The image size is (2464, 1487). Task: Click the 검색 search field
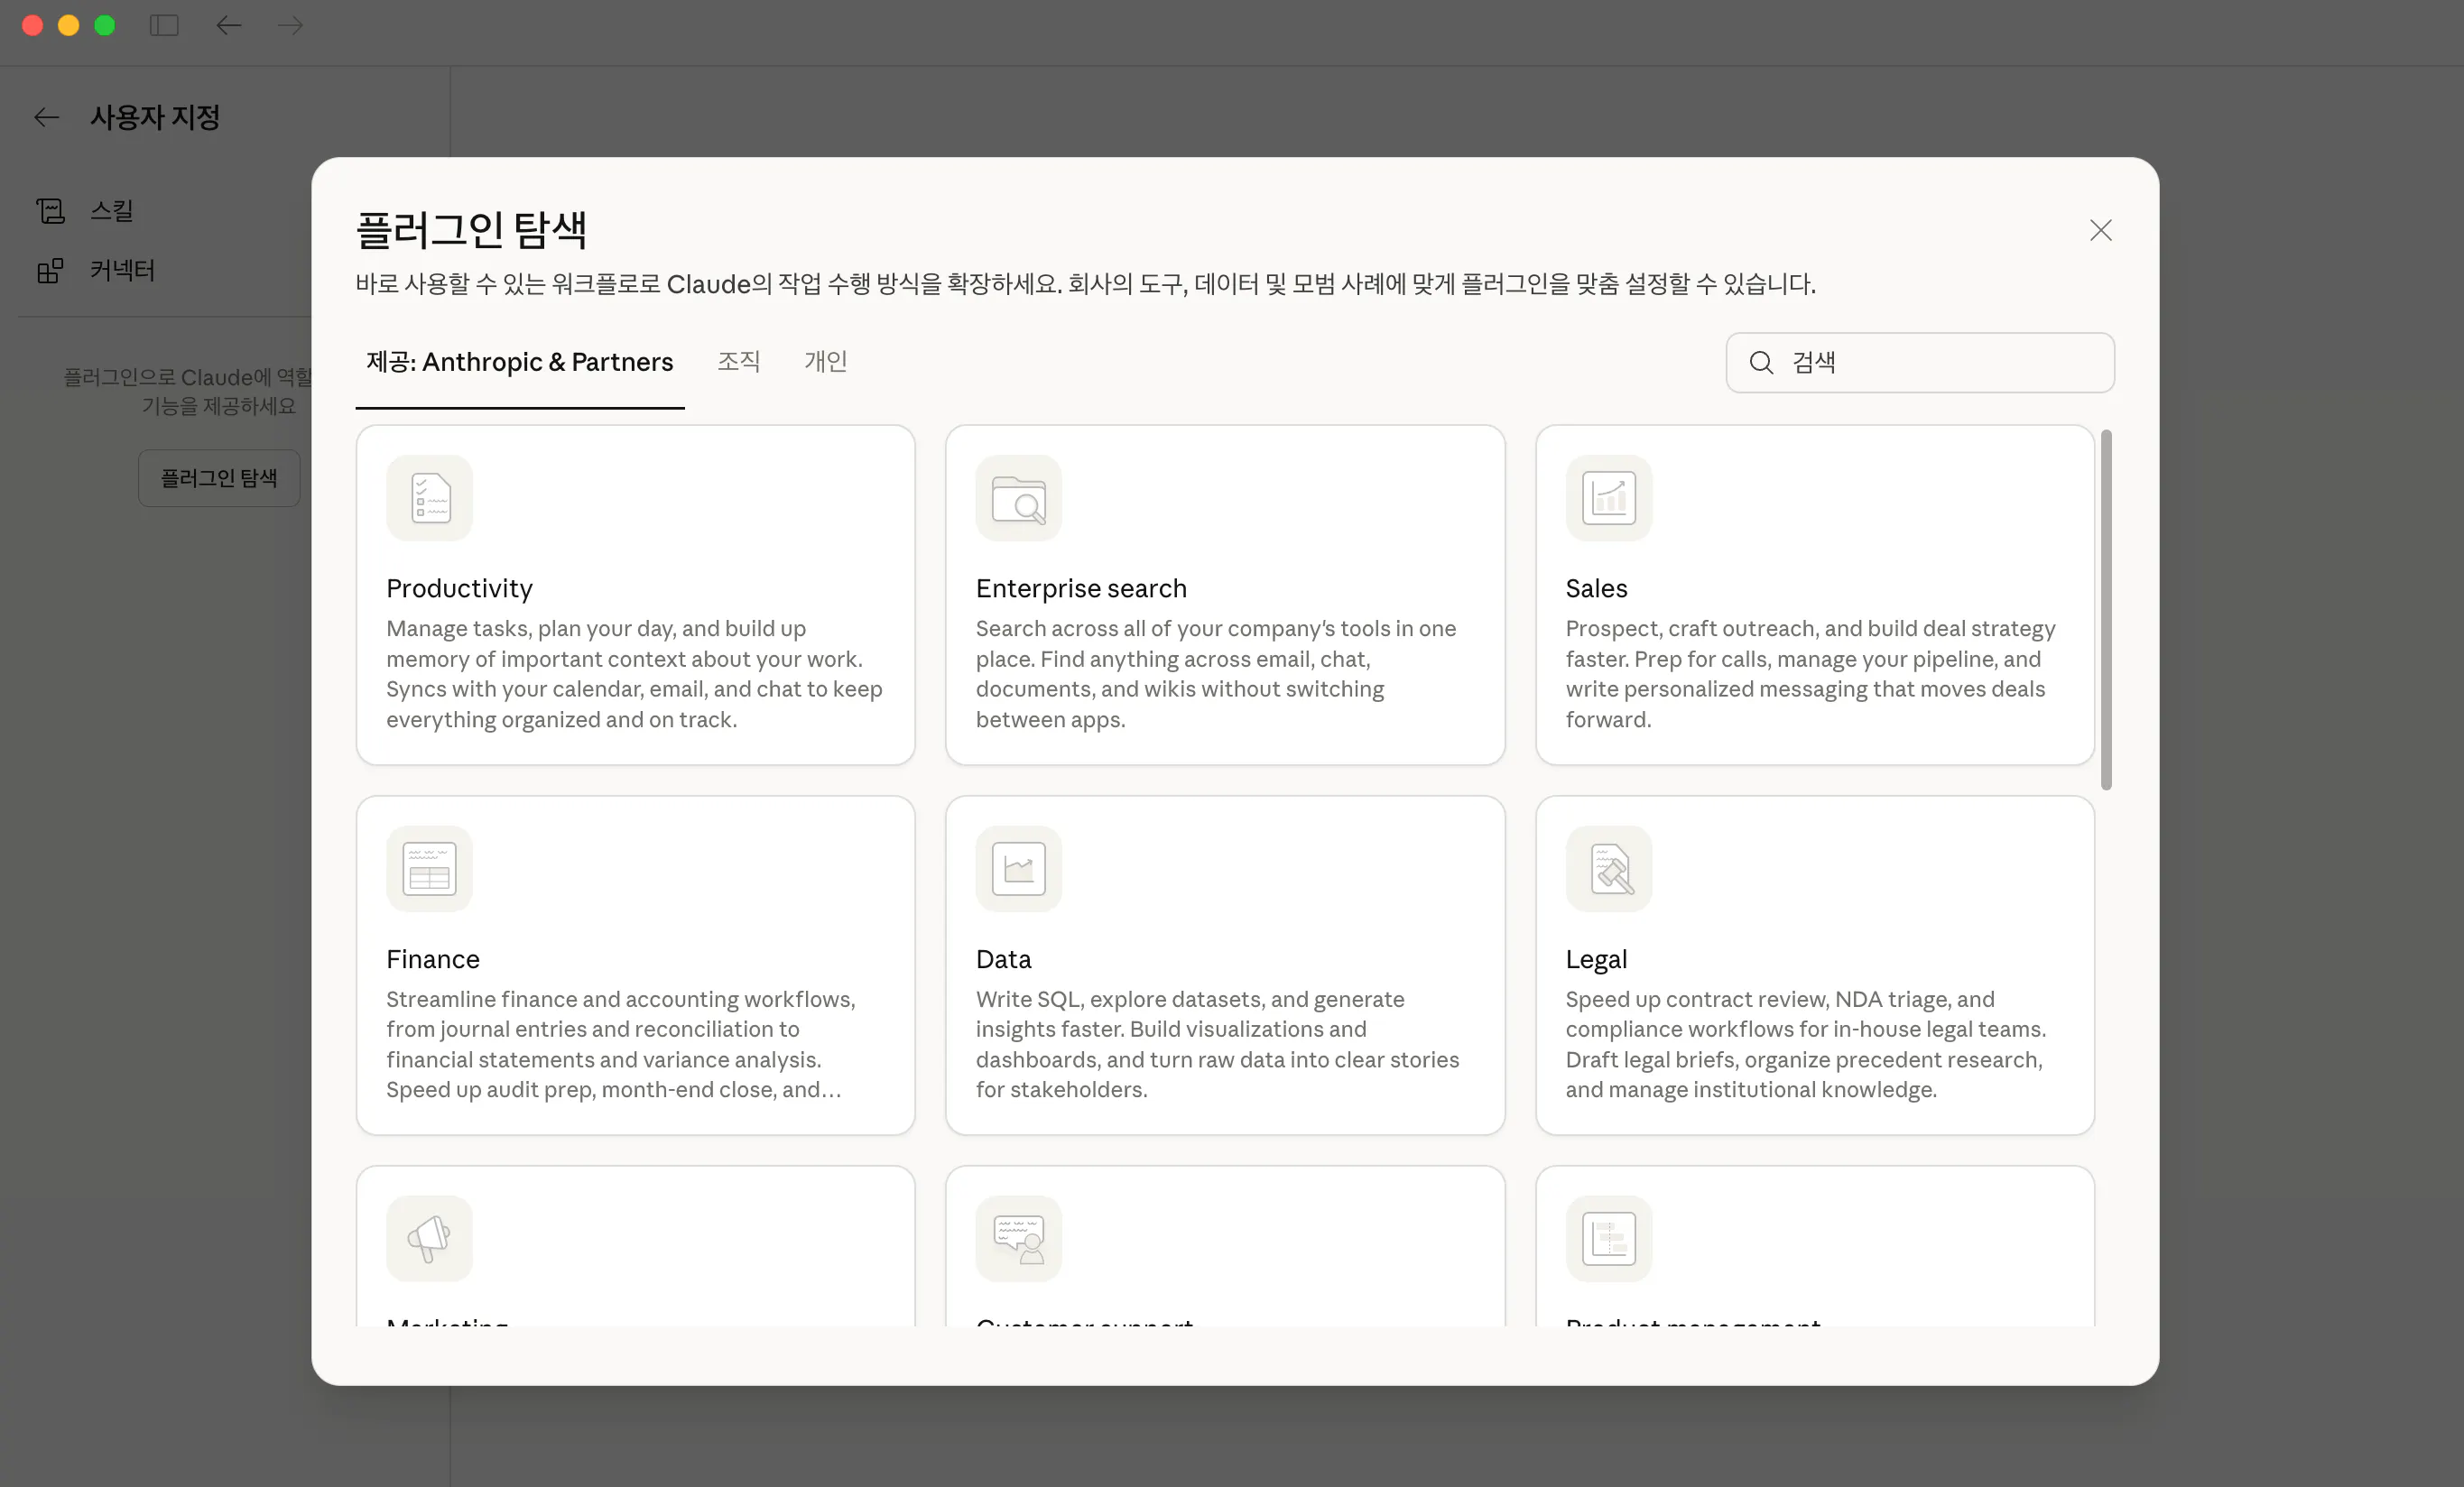point(1940,362)
